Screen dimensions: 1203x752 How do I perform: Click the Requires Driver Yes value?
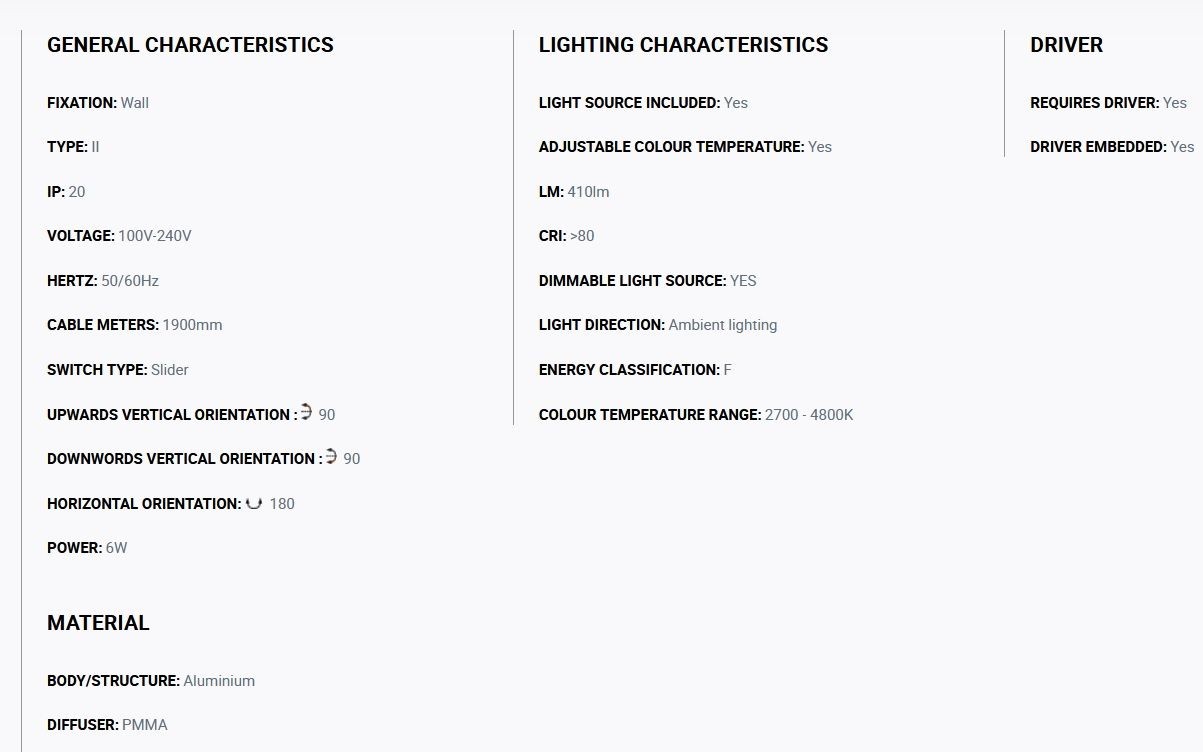point(1175,103)
